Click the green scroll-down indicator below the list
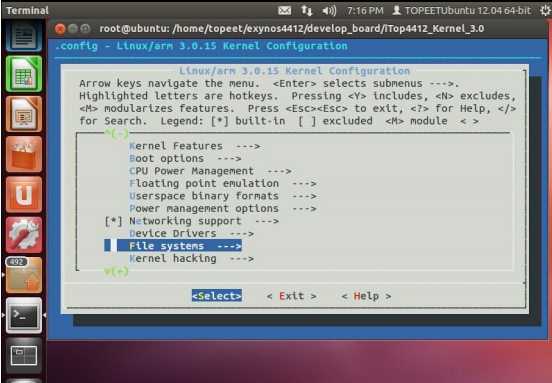This screenshot has height=383, width=552. (117, 271)
